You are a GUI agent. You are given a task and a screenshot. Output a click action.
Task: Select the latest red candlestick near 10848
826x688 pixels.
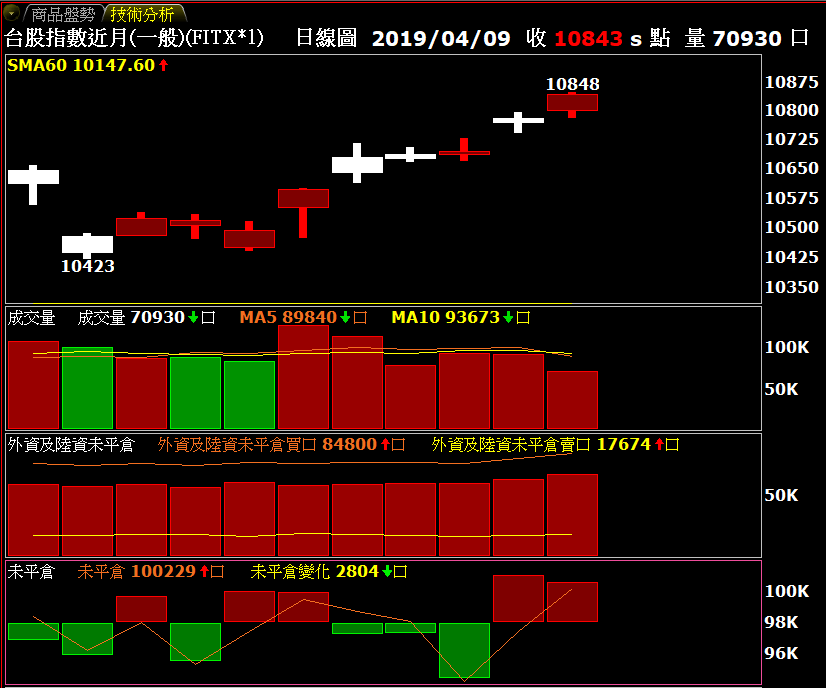point(572,104)
